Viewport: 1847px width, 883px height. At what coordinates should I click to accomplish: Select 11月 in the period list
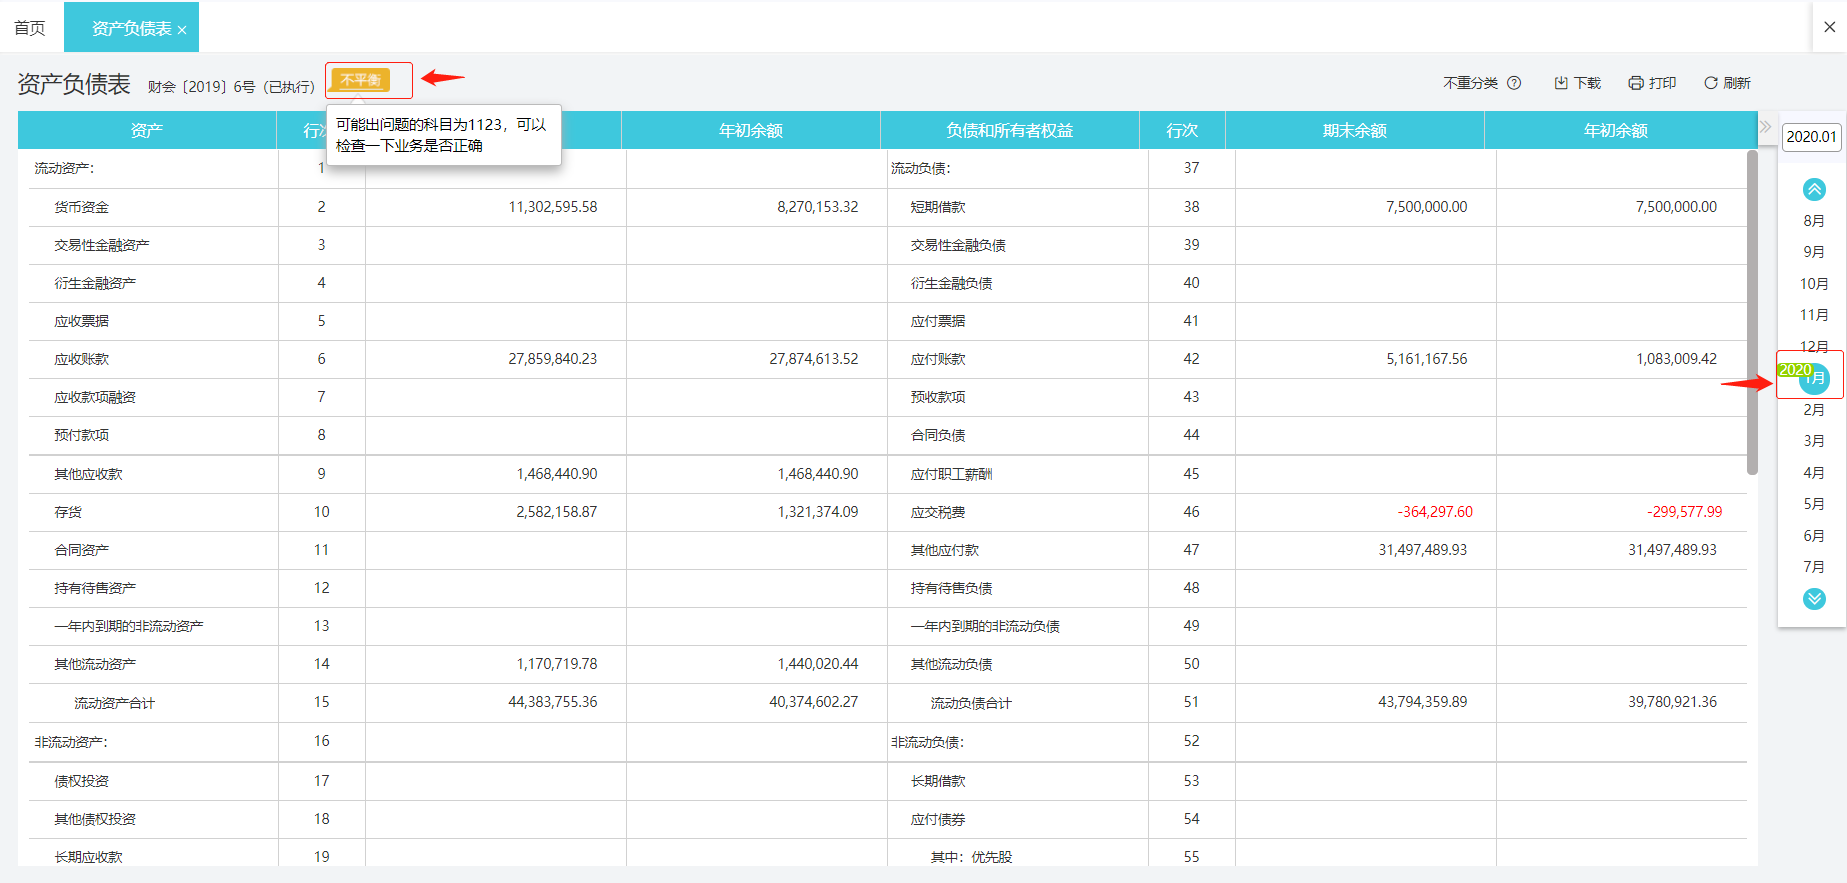(x=1814, y=315)
